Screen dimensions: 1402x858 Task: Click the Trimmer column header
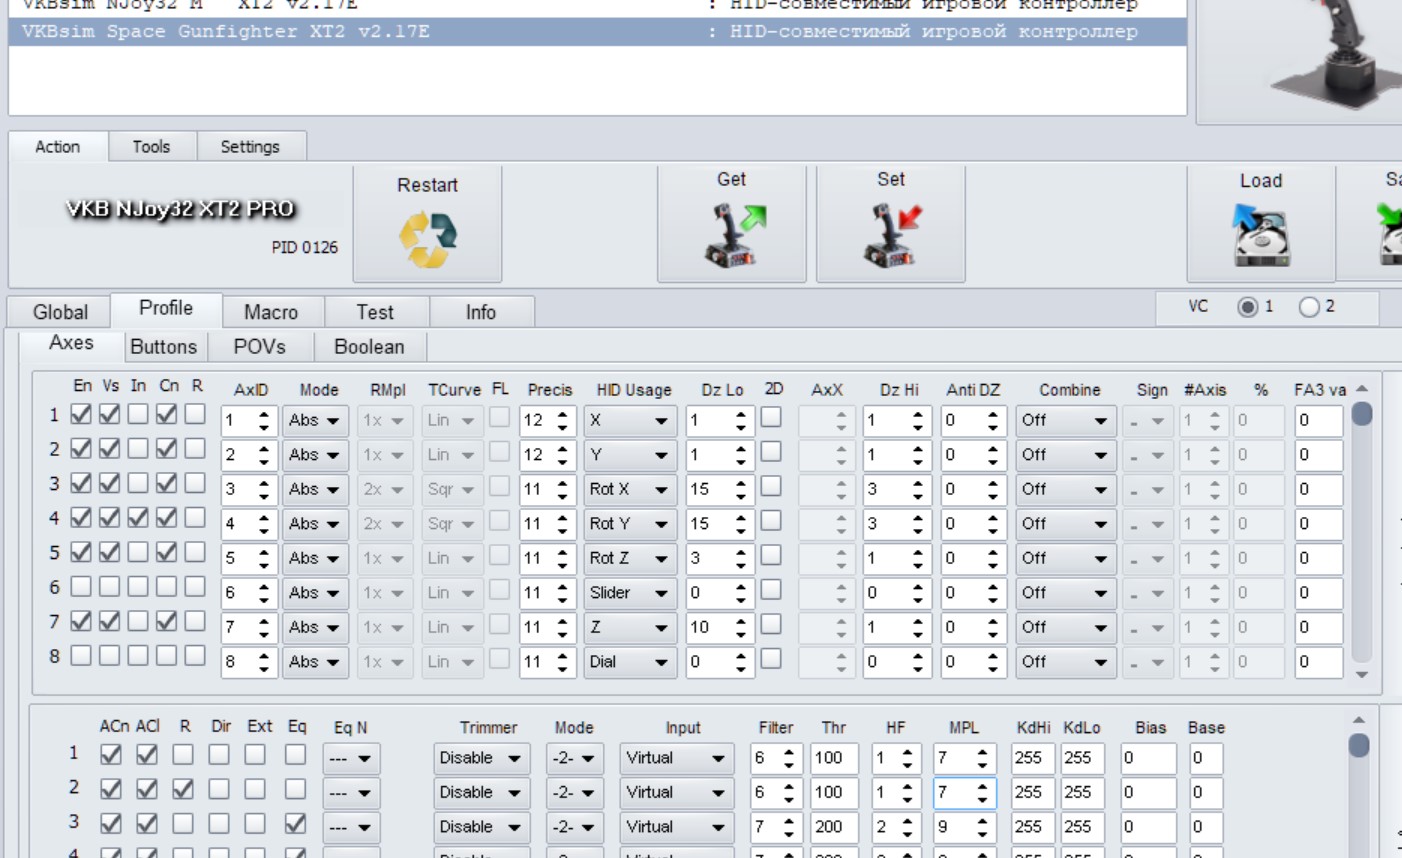pos(488,728)
